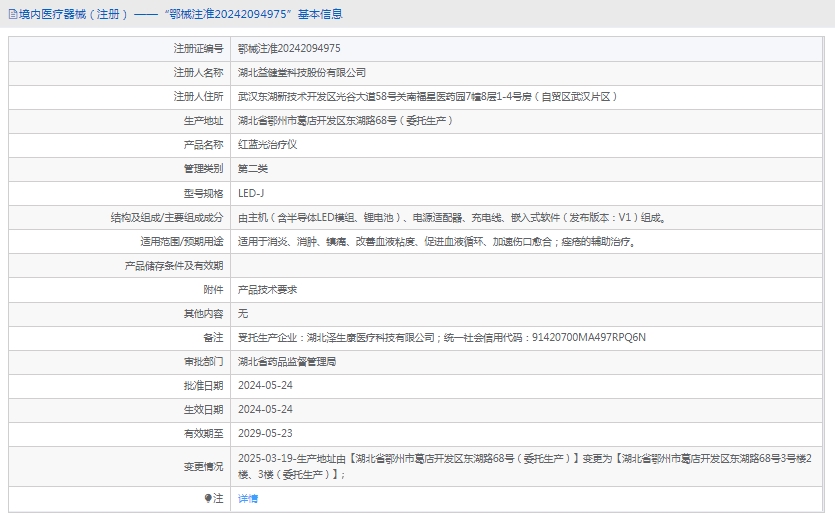This screenshot has height=519, width=835.
Task: Click model specification value LED-J
Action: [251, 193]
